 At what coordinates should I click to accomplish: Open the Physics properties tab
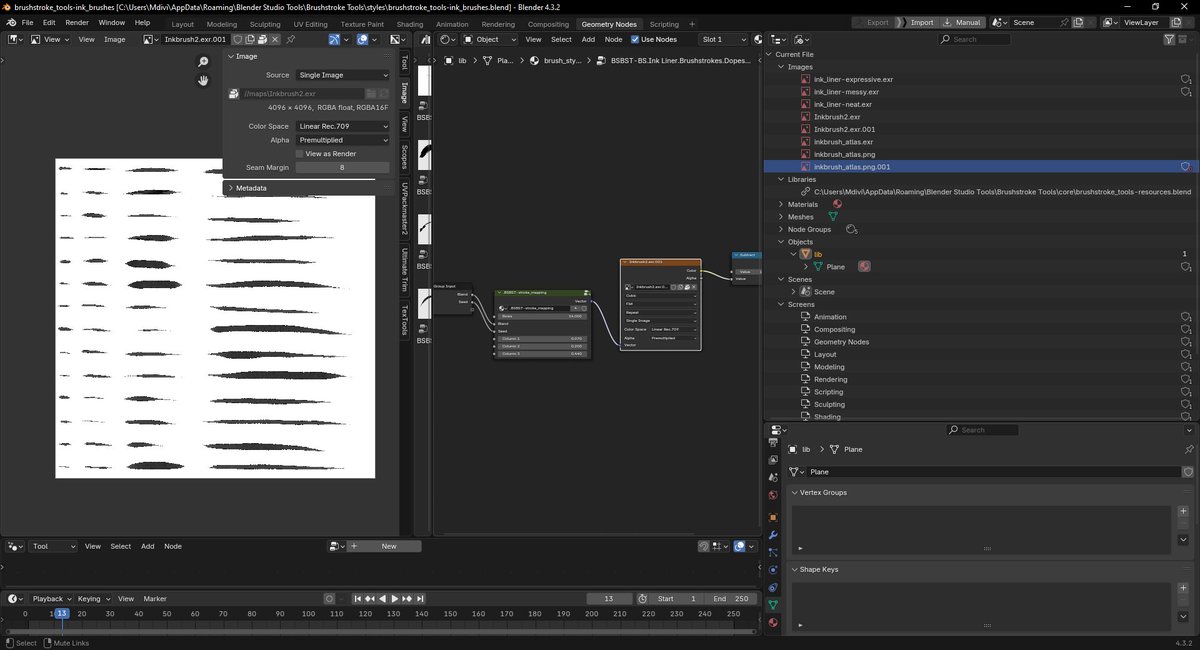pos(773,570)
